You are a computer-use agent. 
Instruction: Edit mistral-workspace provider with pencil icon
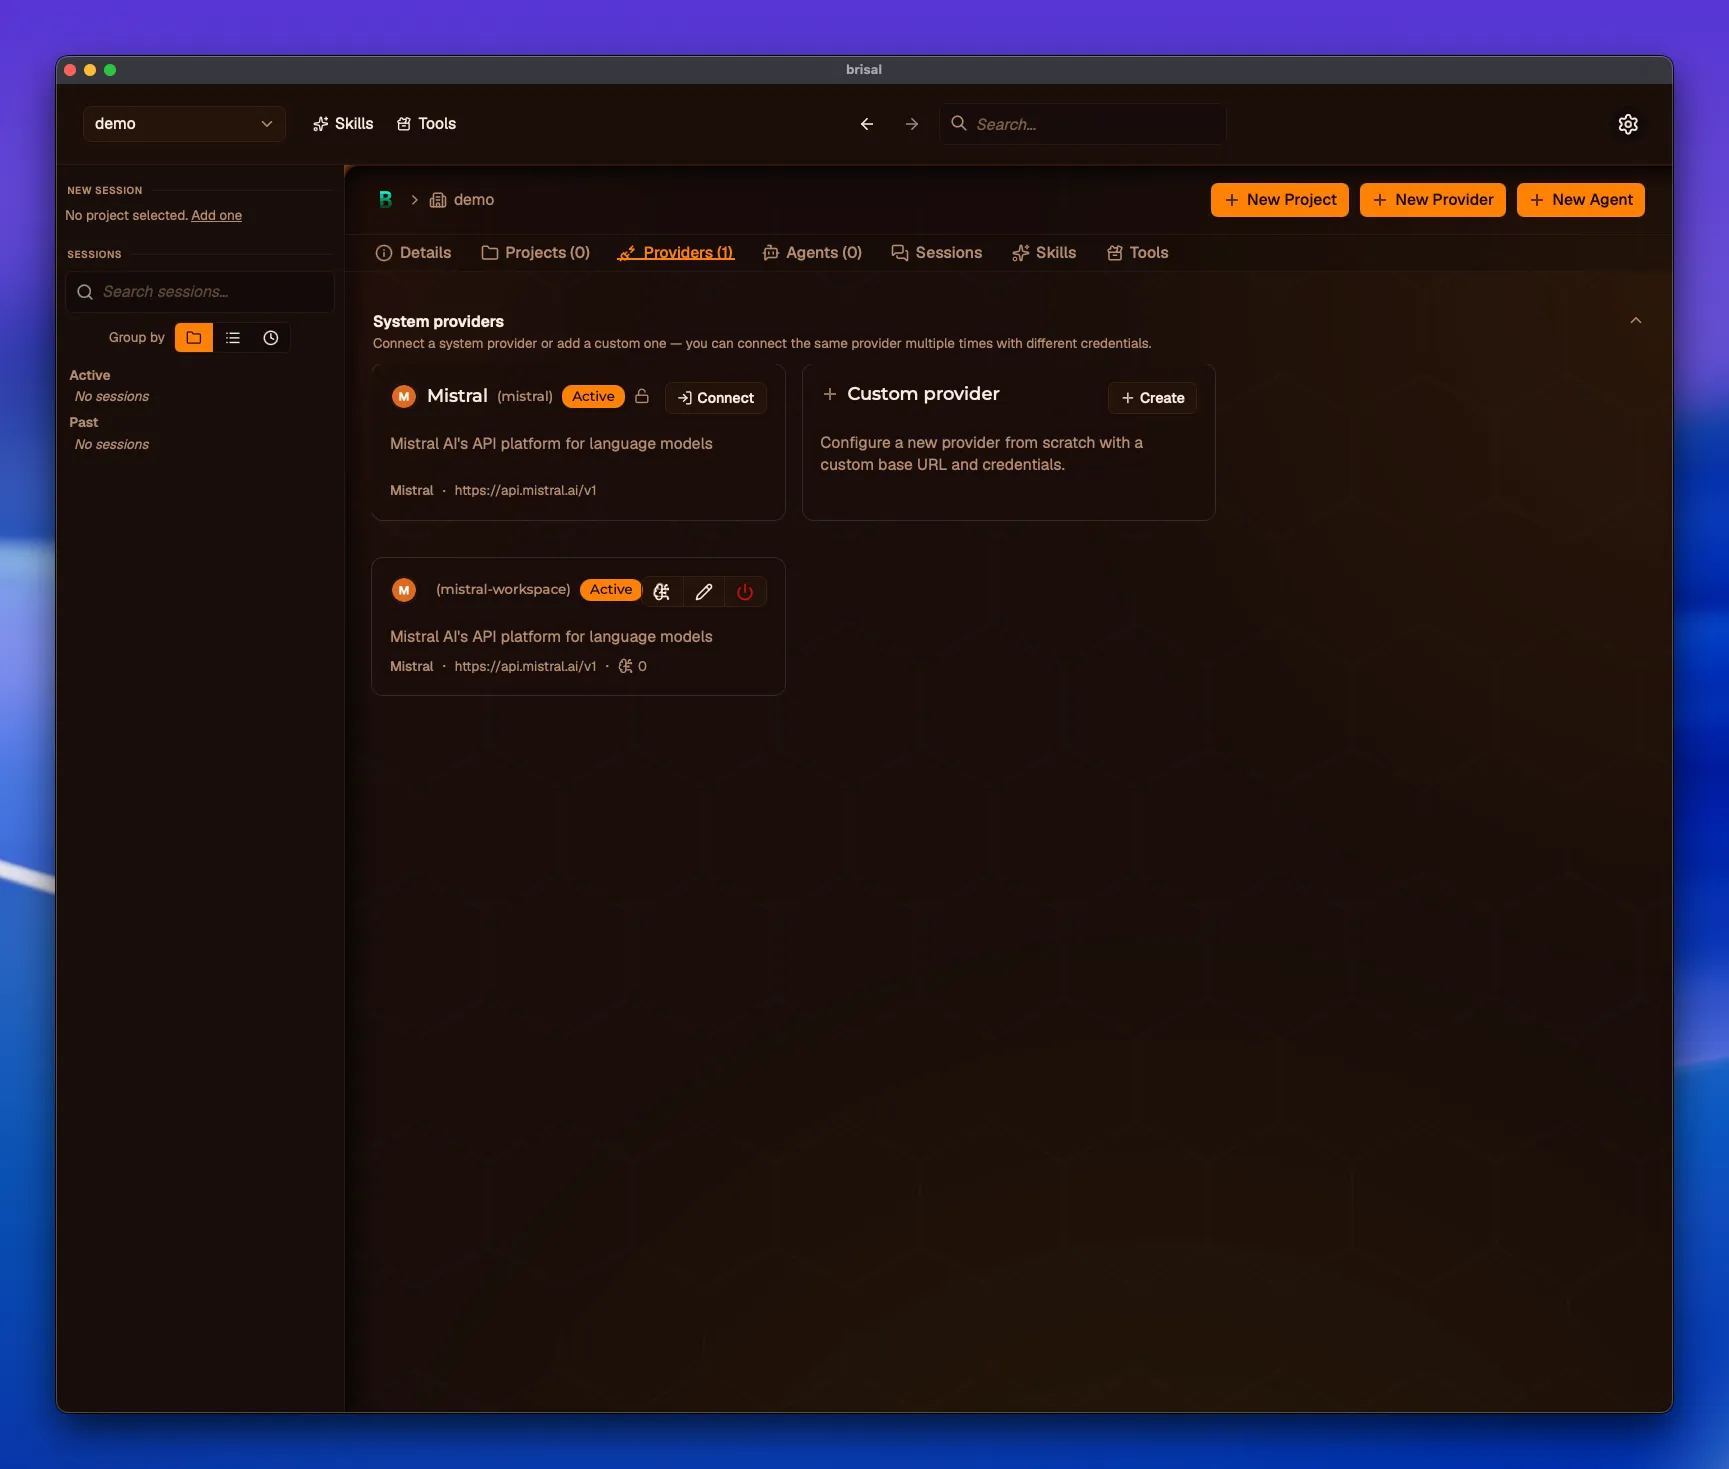704,591
